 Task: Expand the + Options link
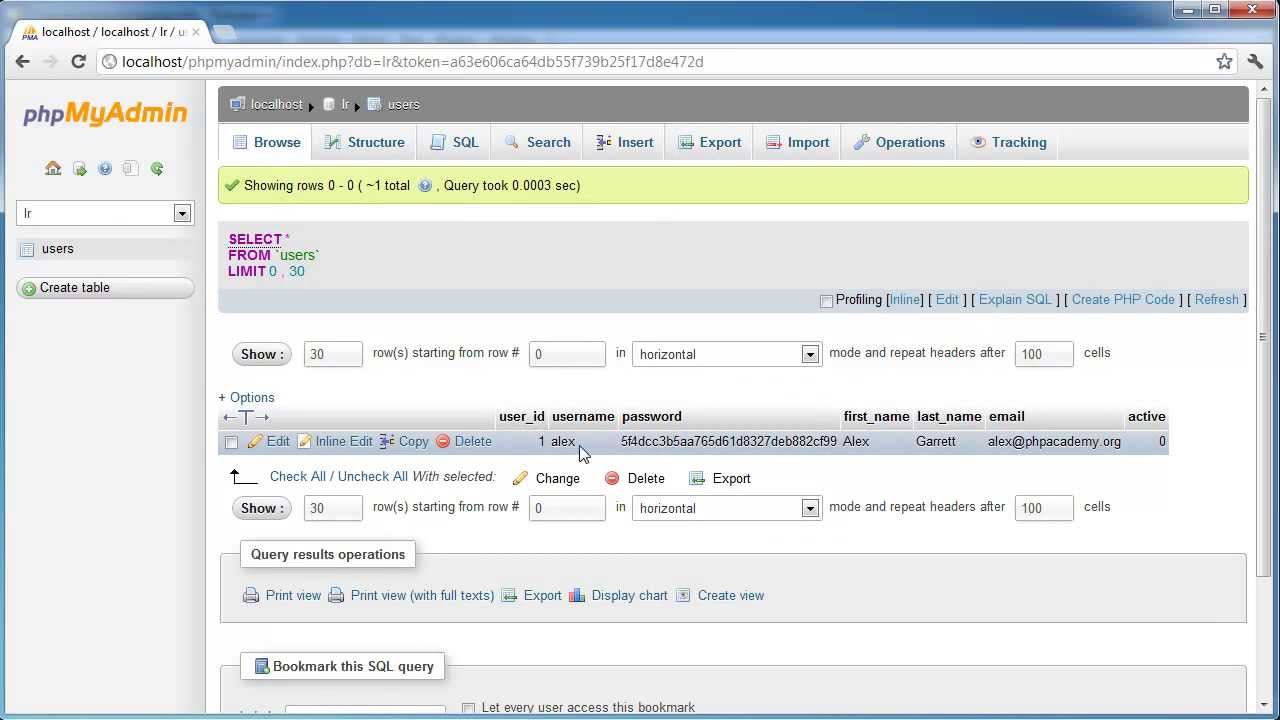coord(246,397)
